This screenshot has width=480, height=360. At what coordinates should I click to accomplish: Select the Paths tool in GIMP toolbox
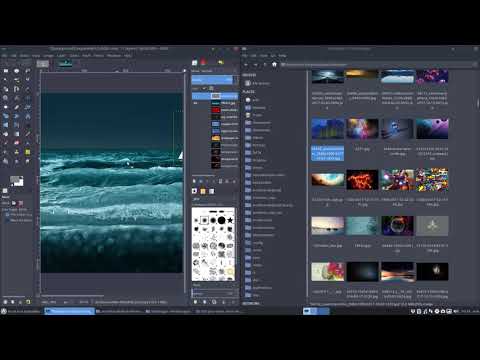[16, 89]
